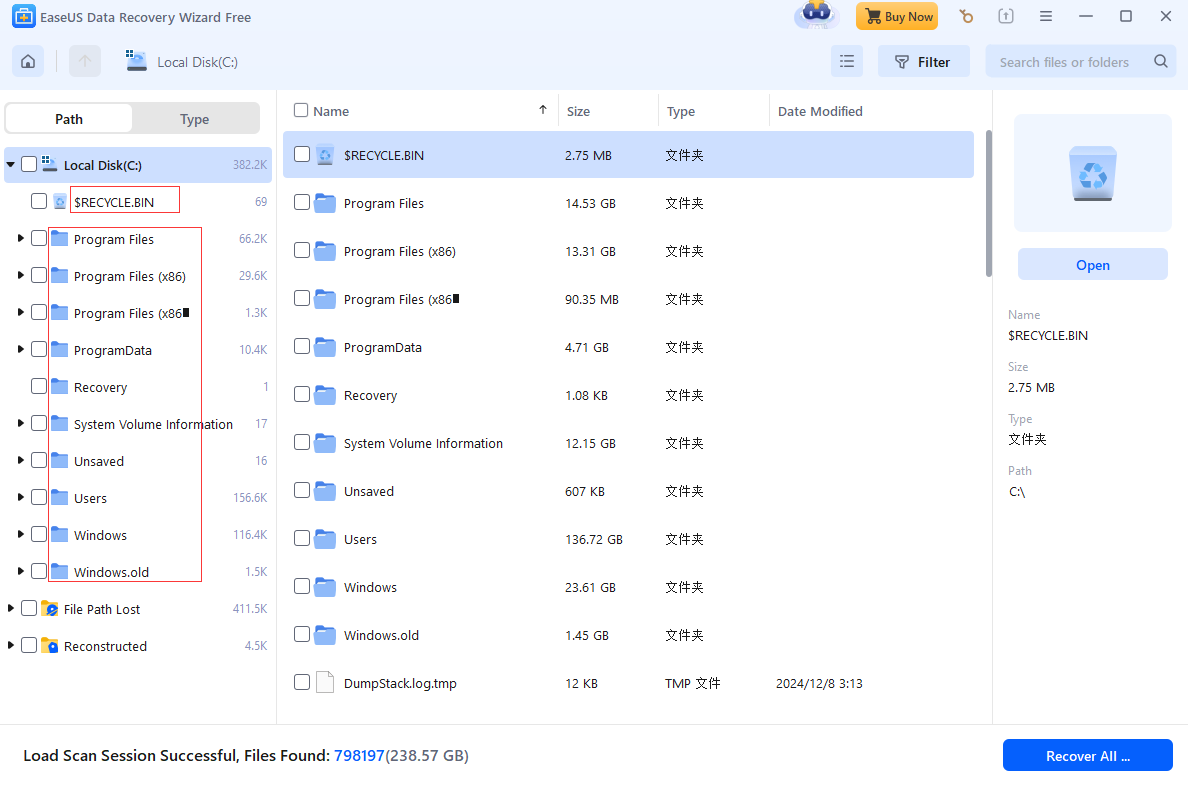Expand ProgramData in the folder tree
1188x792 pixels.
point(20,349)
